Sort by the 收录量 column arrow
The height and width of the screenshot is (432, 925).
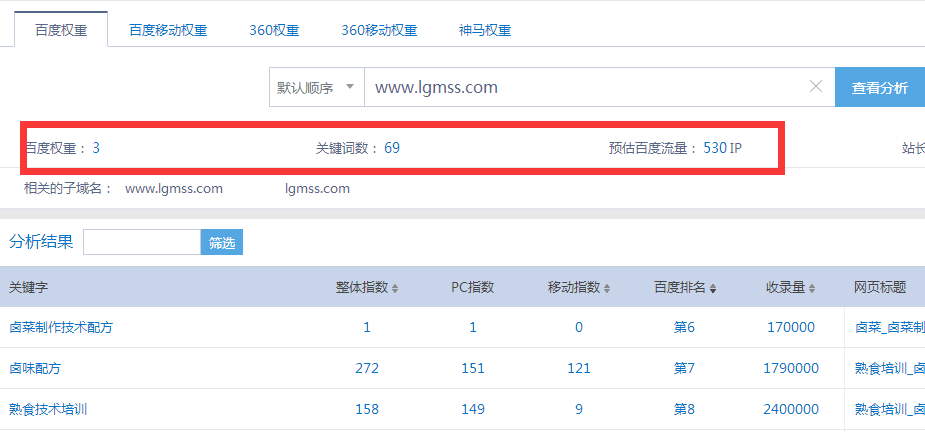[x=812, y=289]
